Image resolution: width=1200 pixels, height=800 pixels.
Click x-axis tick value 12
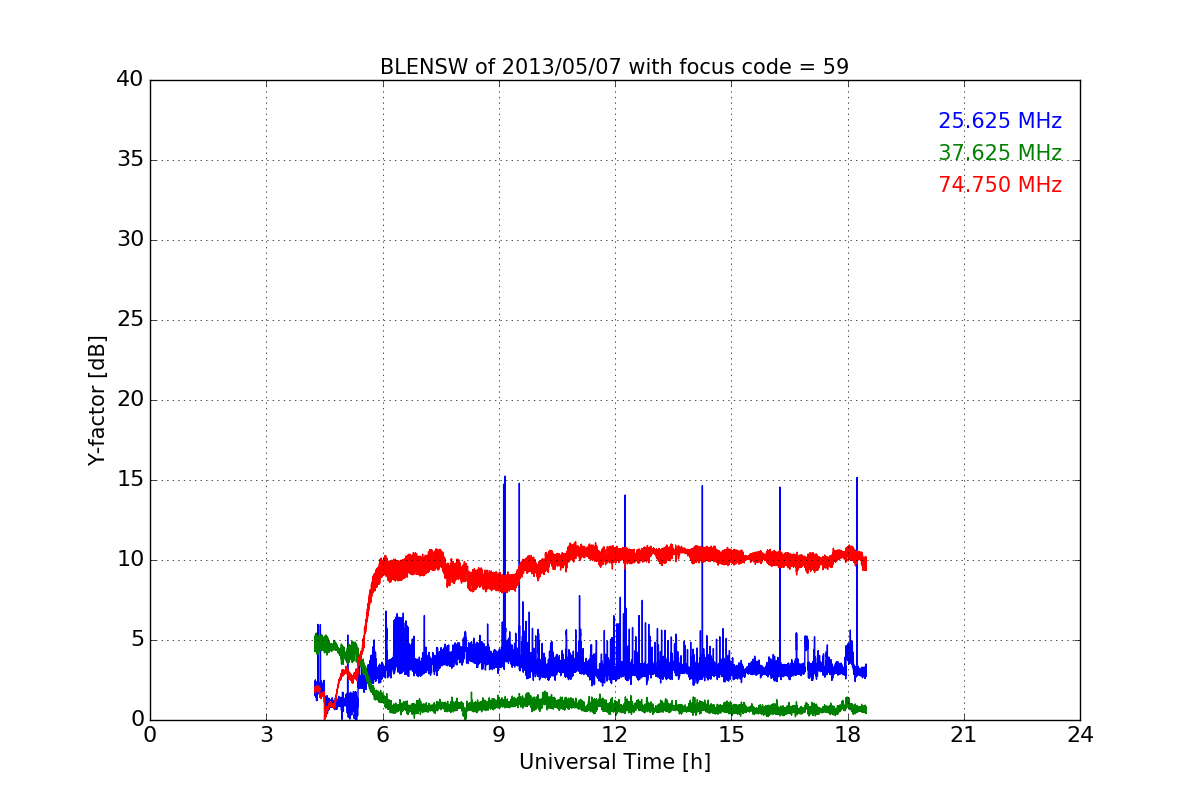coord(615,735)
